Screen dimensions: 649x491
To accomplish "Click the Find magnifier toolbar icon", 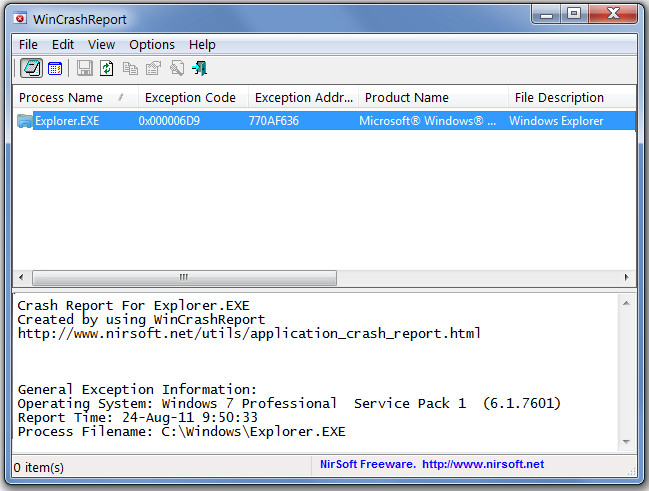I will coord(177,68).
